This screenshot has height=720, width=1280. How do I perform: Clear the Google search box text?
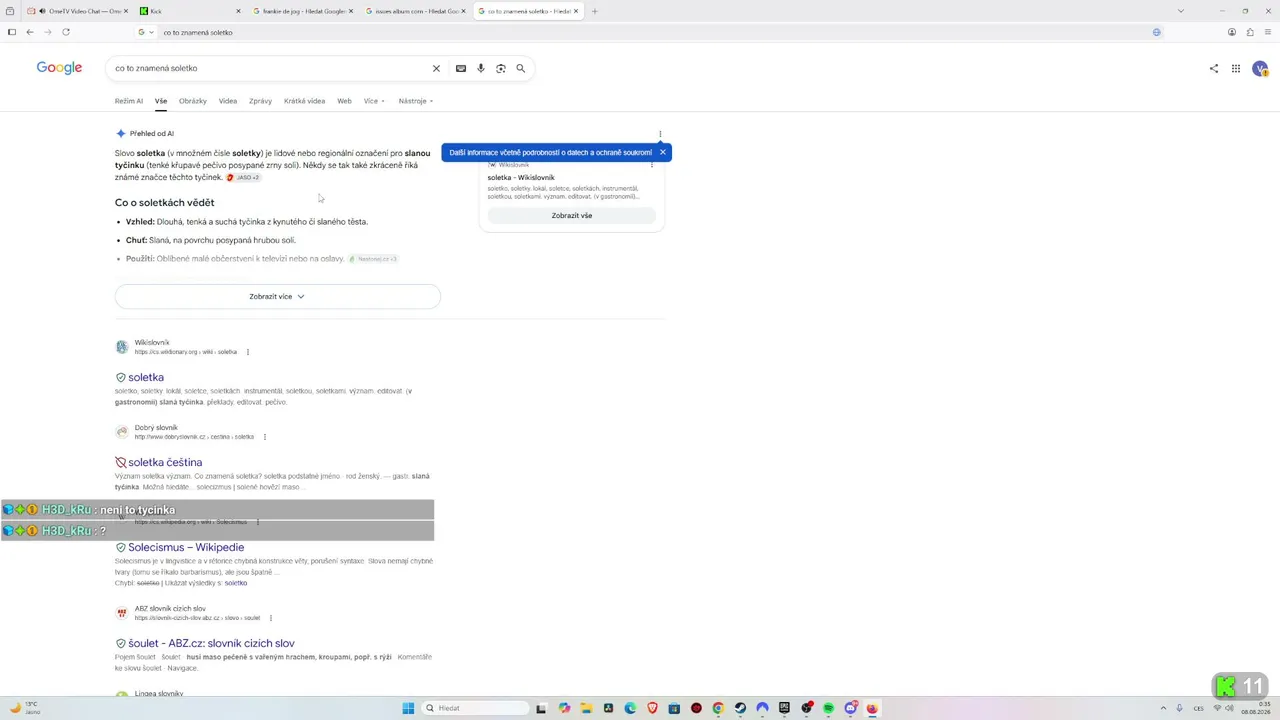(436, 68)
